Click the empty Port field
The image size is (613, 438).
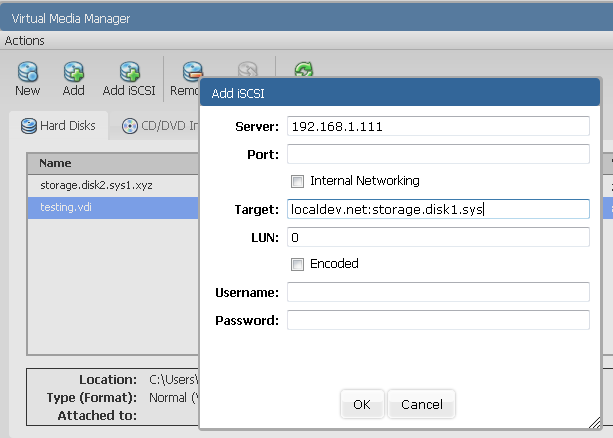point(438,154)
